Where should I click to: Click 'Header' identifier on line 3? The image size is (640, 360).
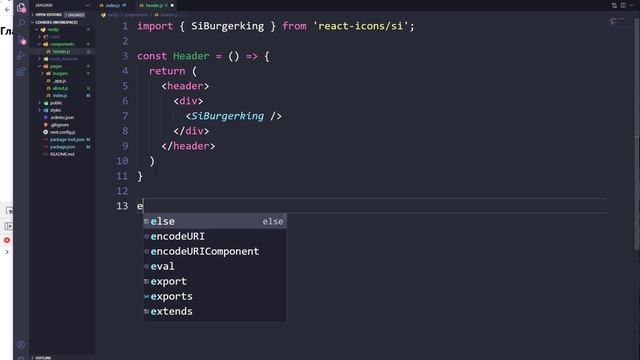pos(191,56)
